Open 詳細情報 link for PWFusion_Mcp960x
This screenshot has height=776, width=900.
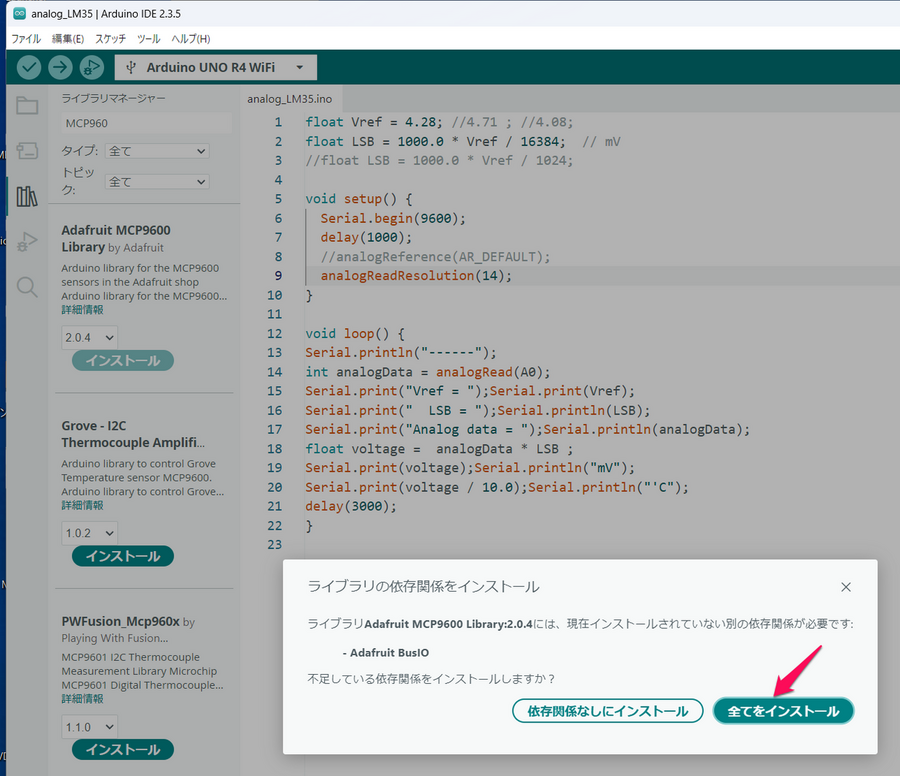[83, 699]
